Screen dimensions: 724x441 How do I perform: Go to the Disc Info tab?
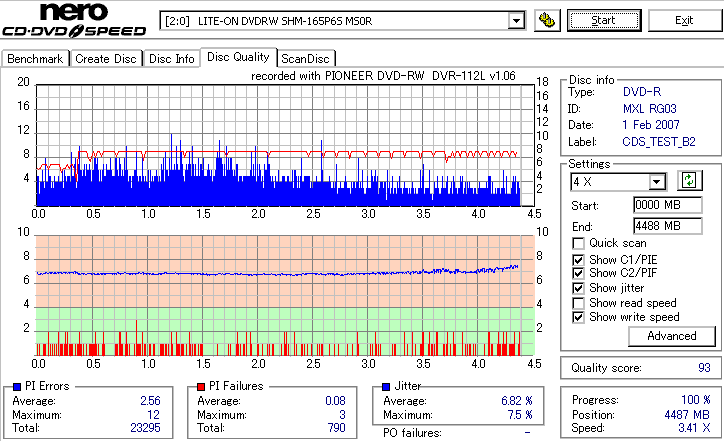tap(171, 59)
